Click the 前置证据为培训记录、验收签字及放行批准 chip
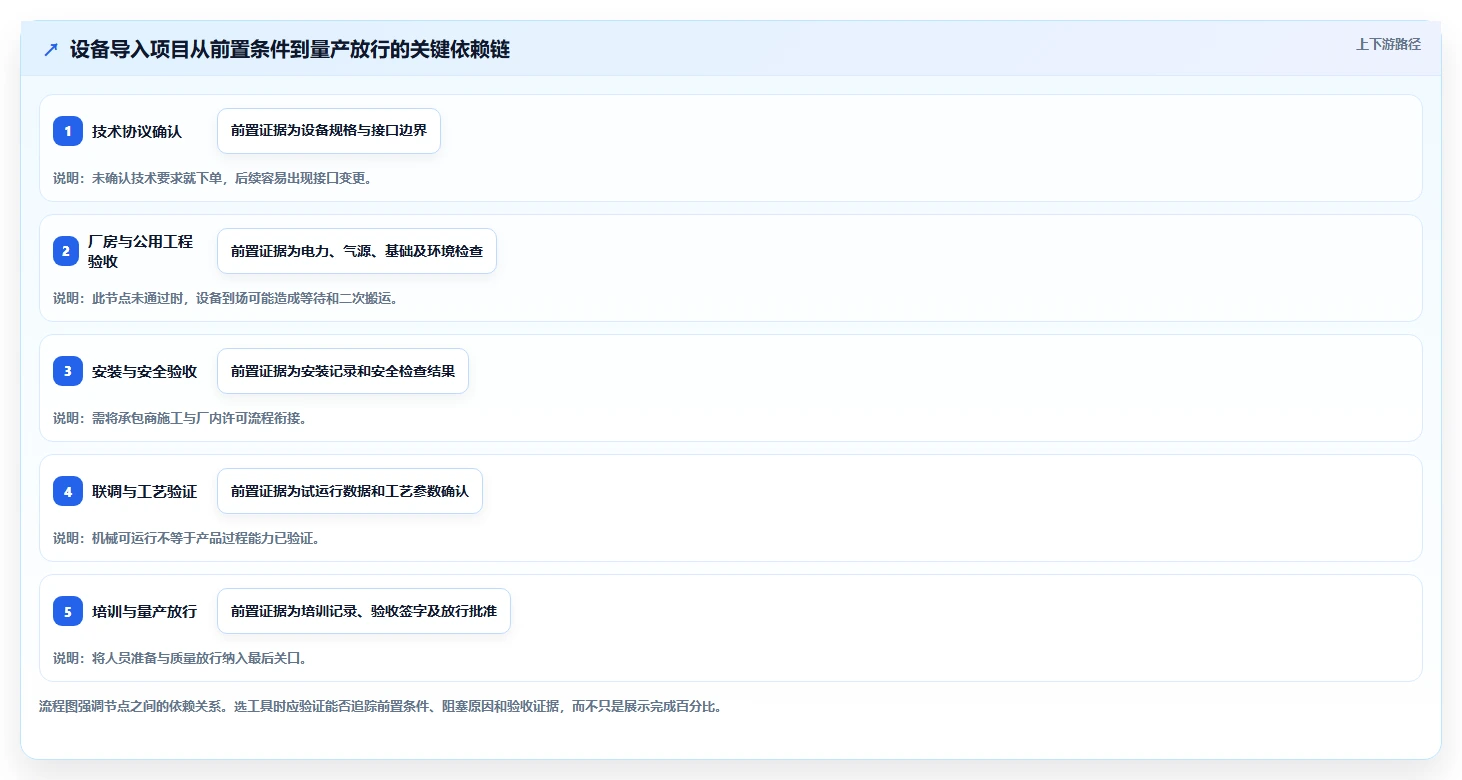 364,611
